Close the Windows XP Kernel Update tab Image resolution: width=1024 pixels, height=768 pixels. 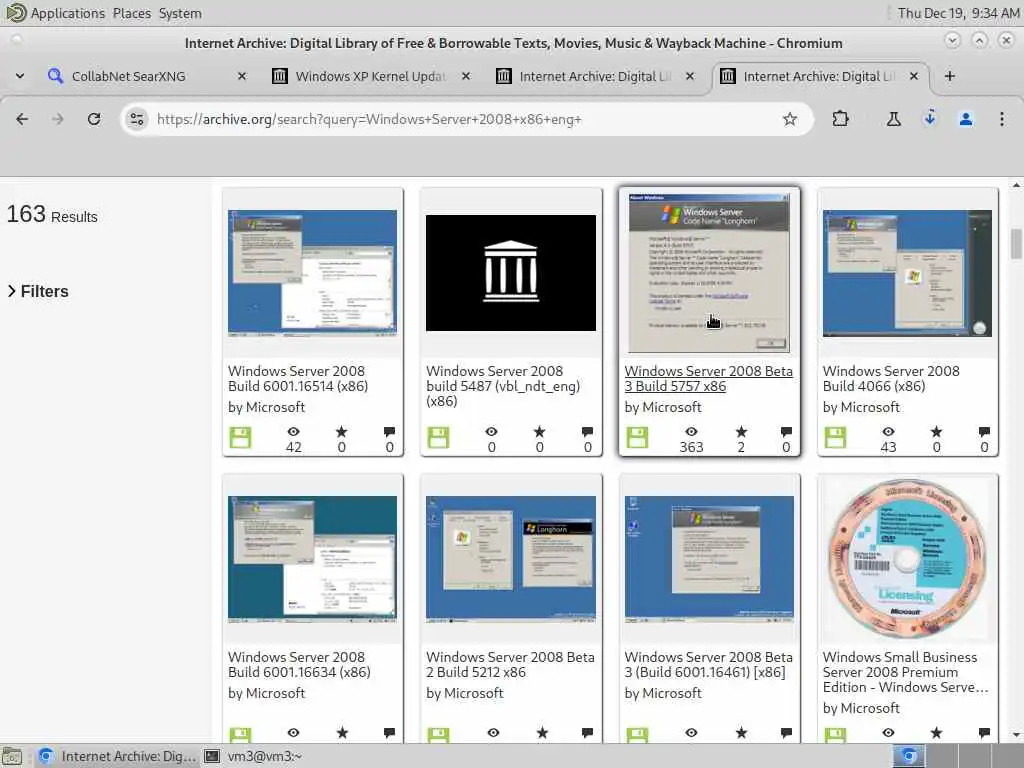(466, 76)
